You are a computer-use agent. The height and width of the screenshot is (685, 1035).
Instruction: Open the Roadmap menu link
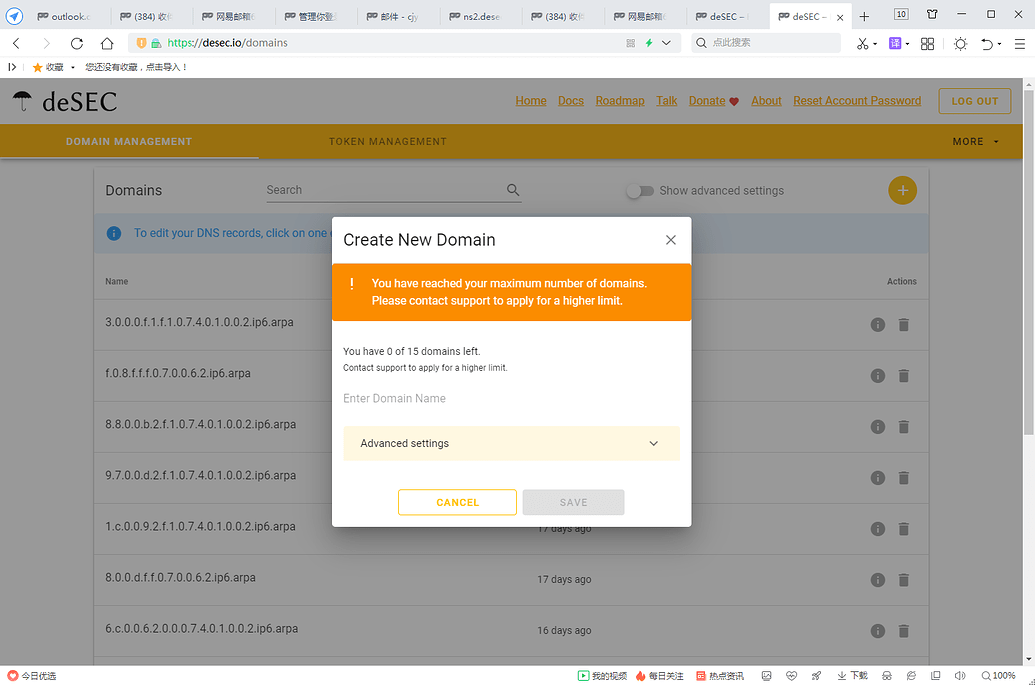[x=620, y=100]
